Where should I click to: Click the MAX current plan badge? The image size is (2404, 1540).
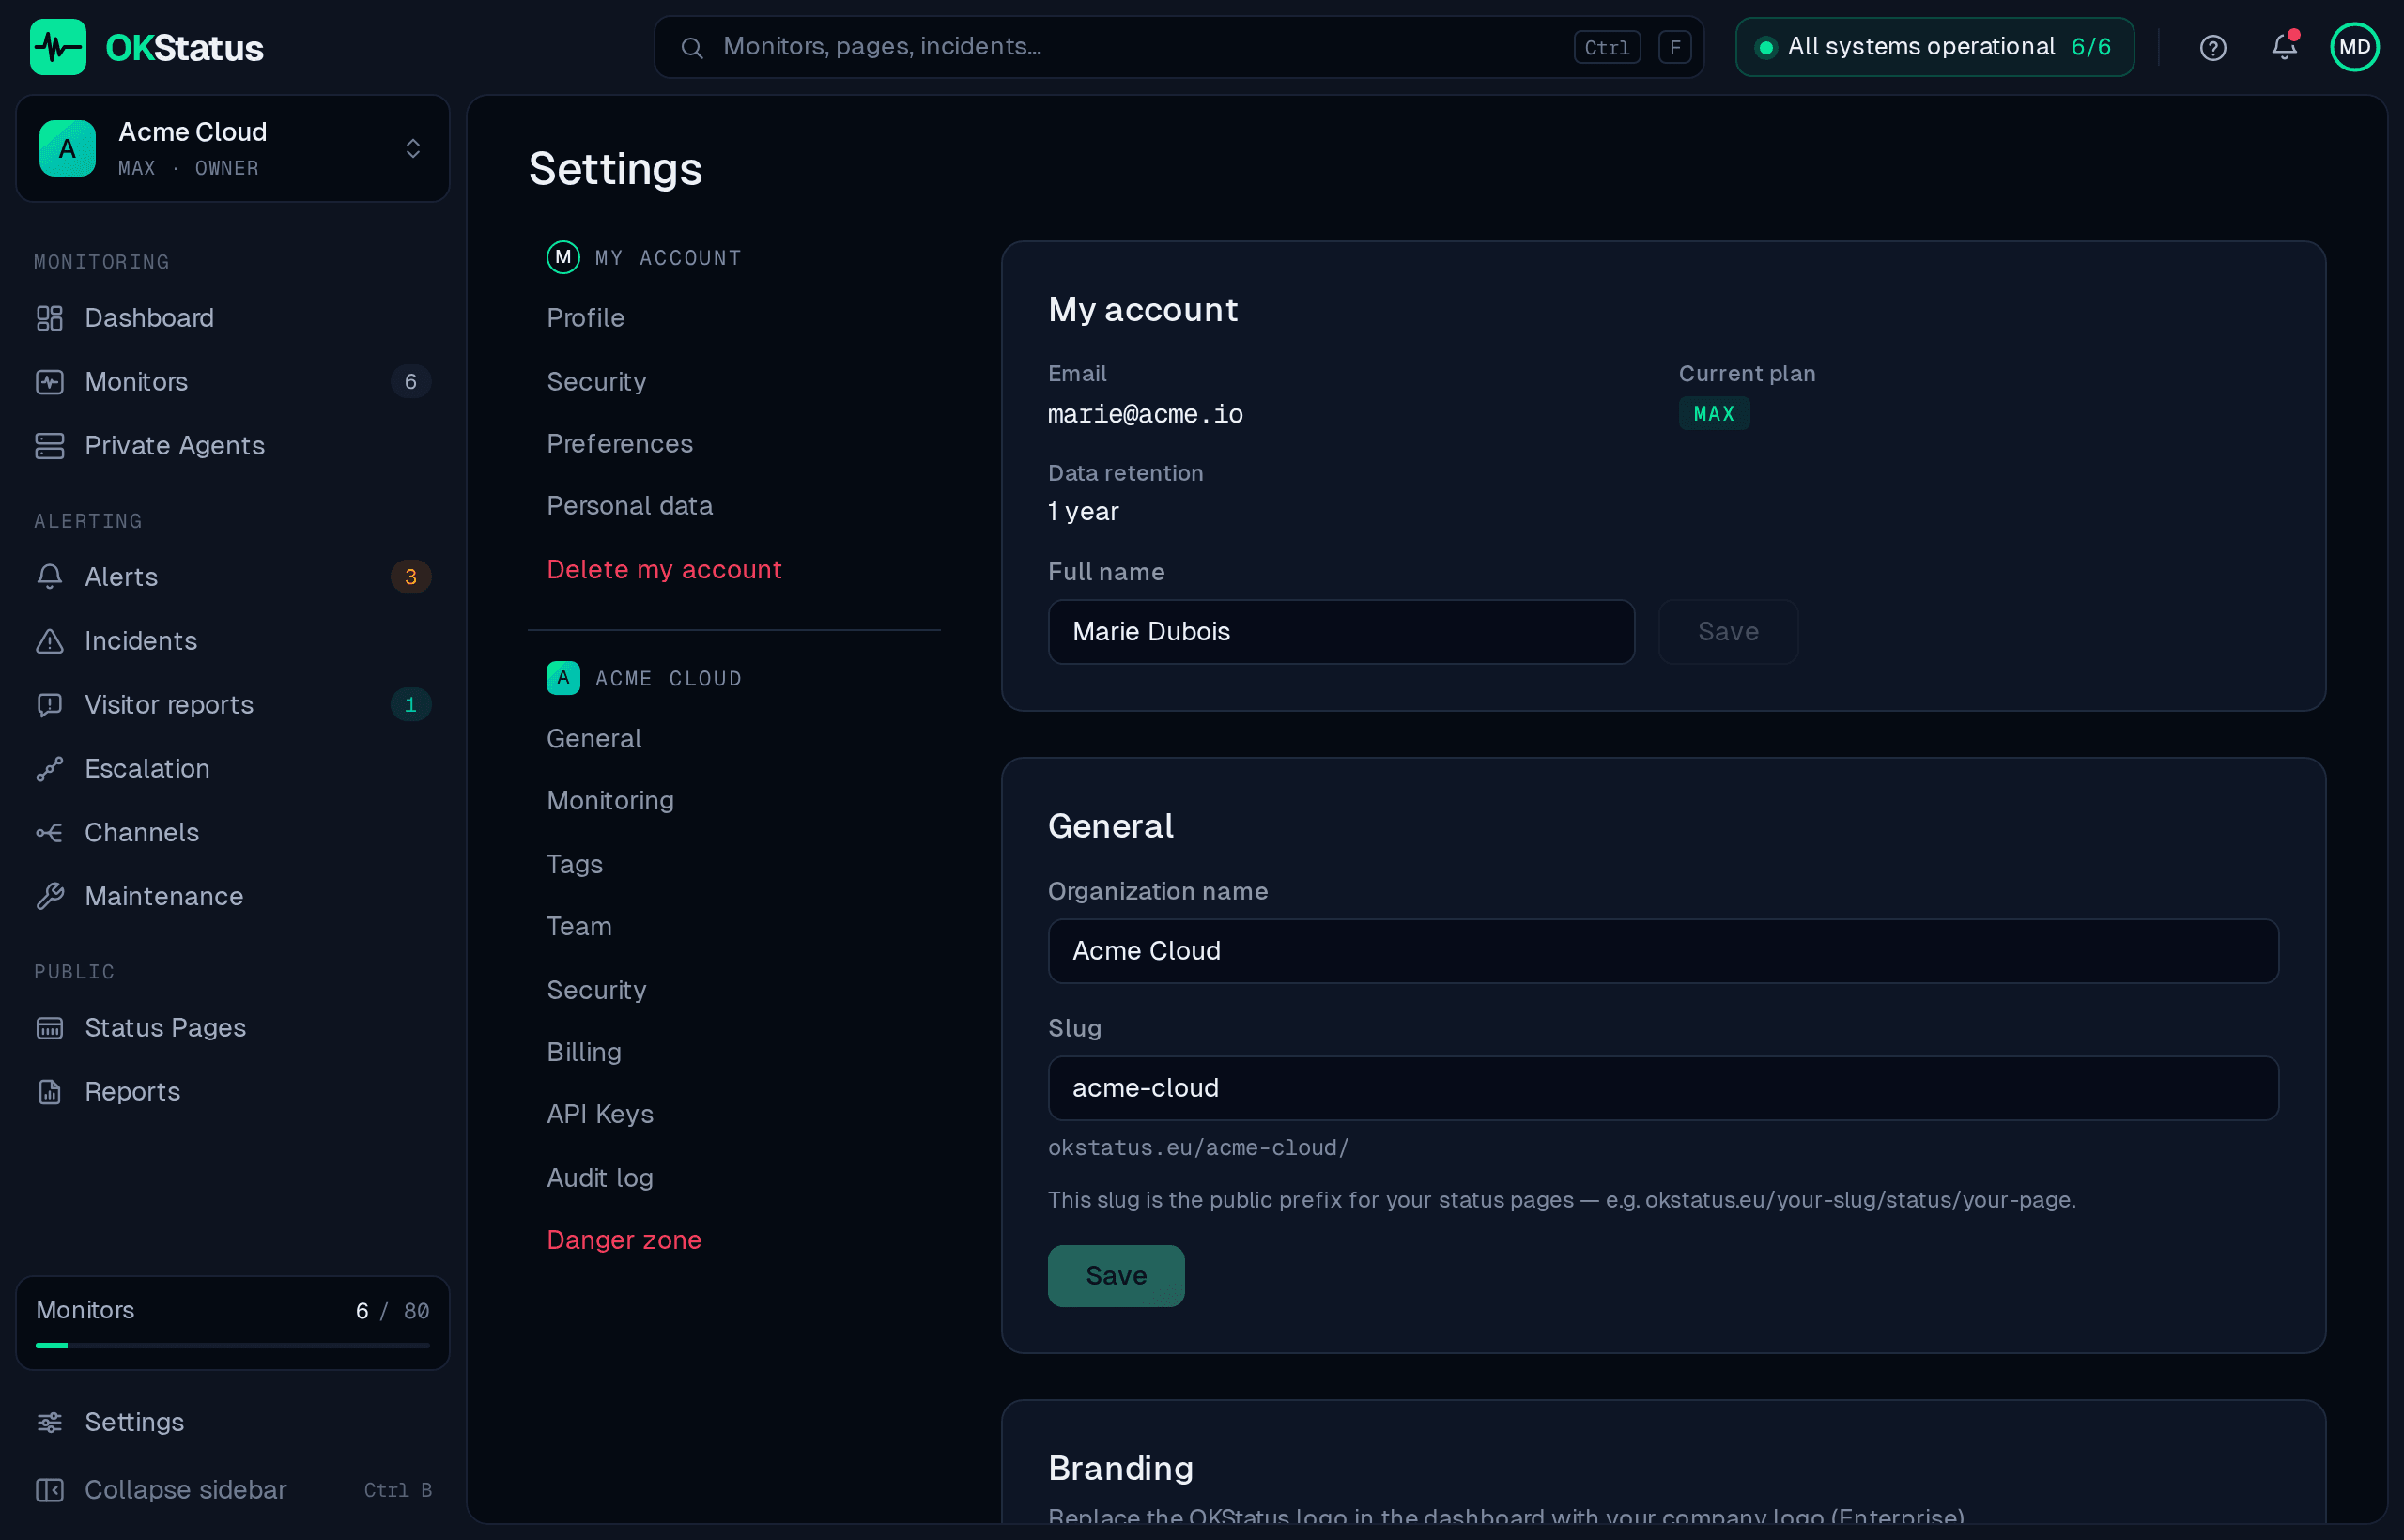(x=1714, y=414)
